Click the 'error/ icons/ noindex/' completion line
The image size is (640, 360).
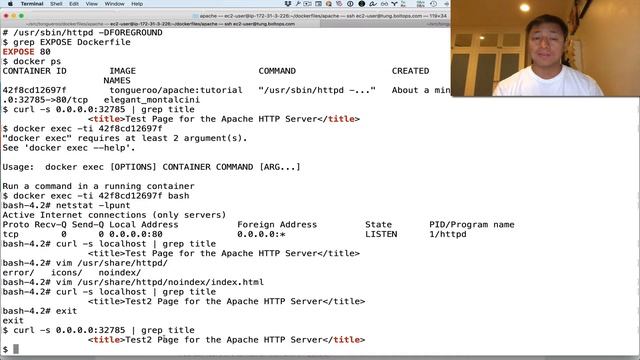point(72,273)
